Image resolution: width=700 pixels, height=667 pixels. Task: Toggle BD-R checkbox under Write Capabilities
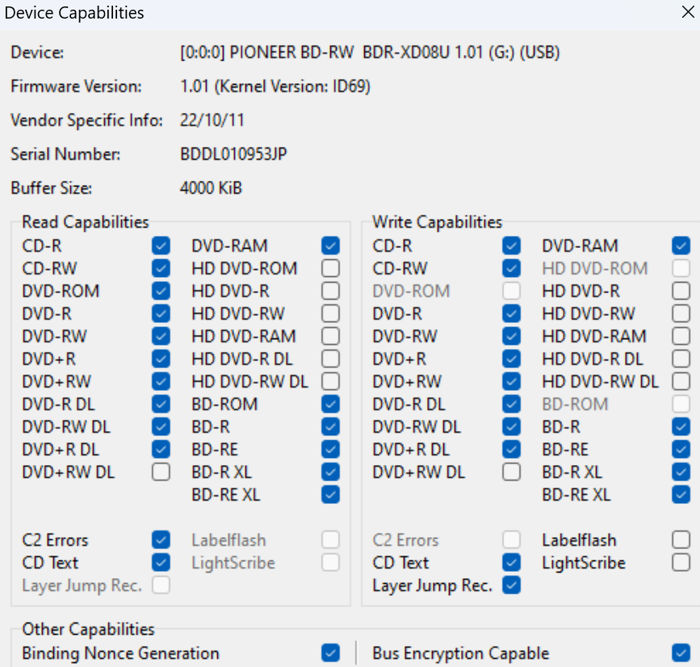pos(681,427)
